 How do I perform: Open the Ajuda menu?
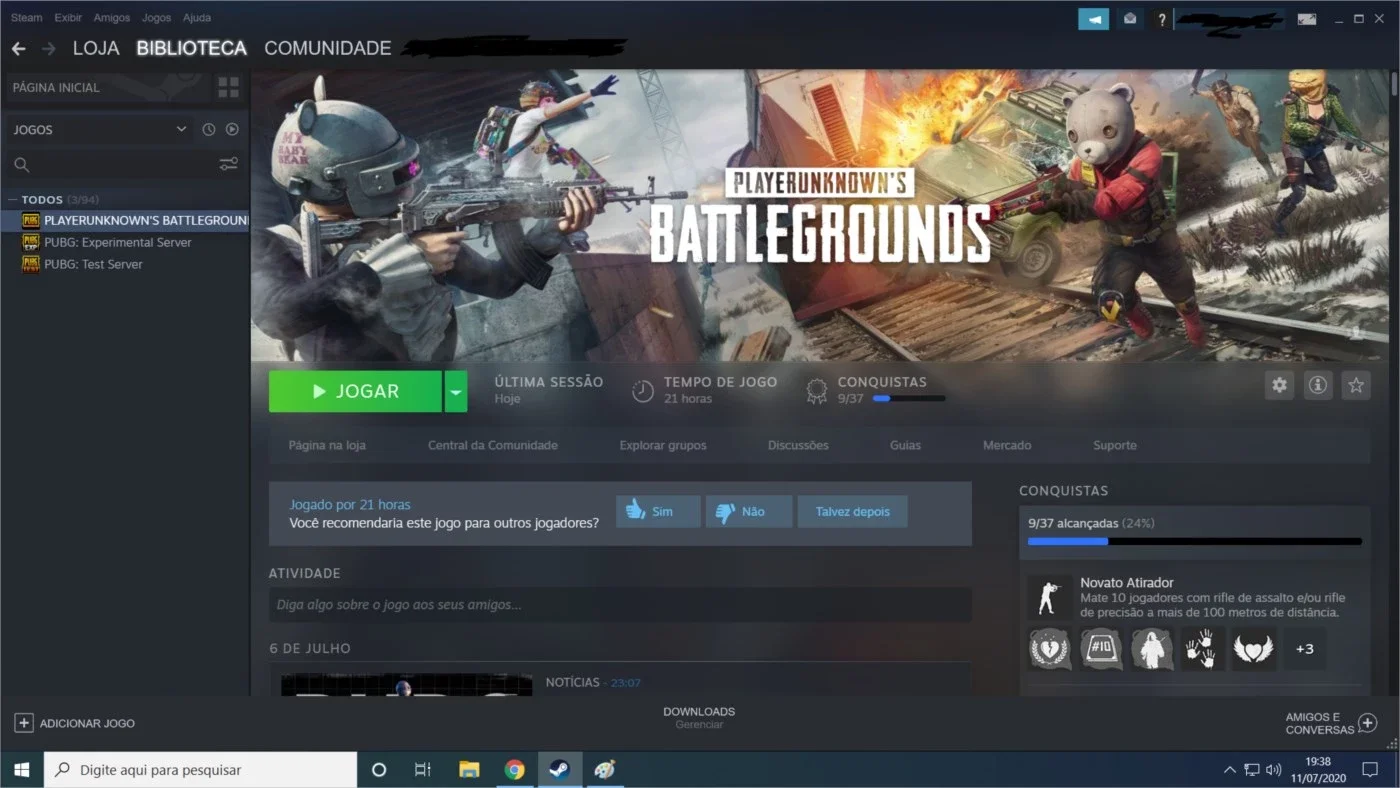click(197, 18)
